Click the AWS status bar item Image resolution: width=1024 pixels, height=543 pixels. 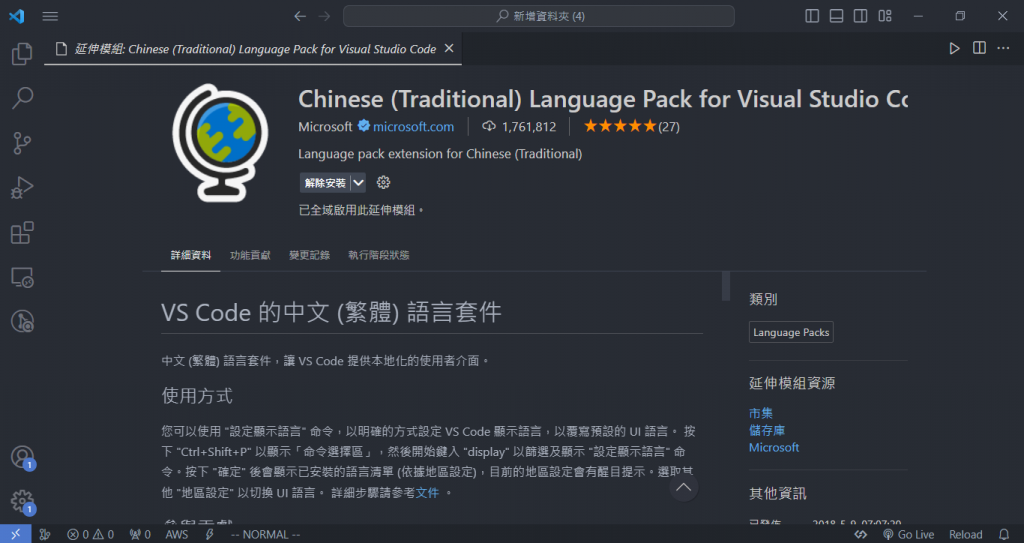[176, 535]
